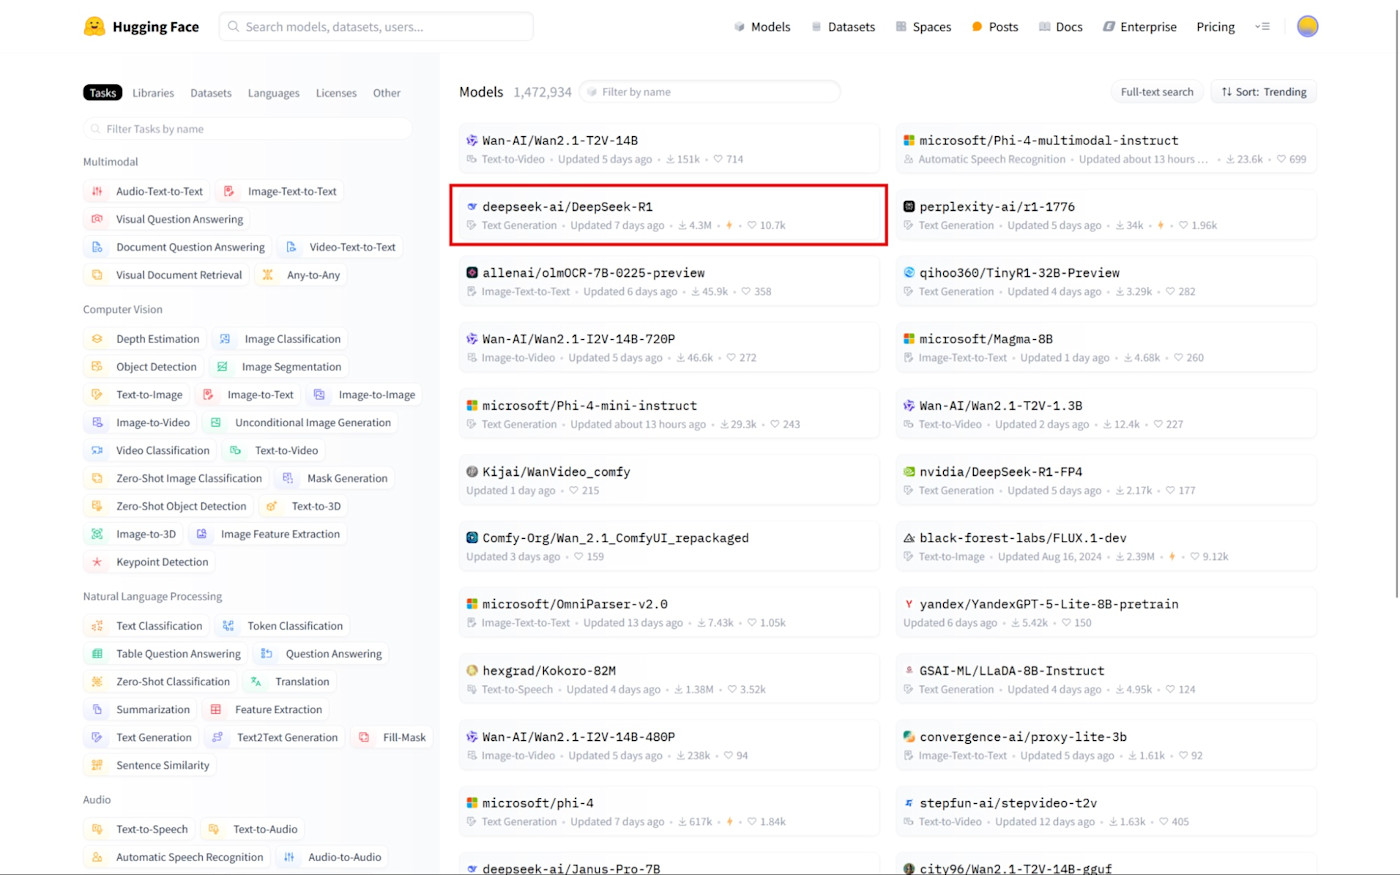This screenshot has height=875, width=1400.
Task: Click the stepfun-ai icon beside stepvideo-t2v
Action: [x=909, y=803]
